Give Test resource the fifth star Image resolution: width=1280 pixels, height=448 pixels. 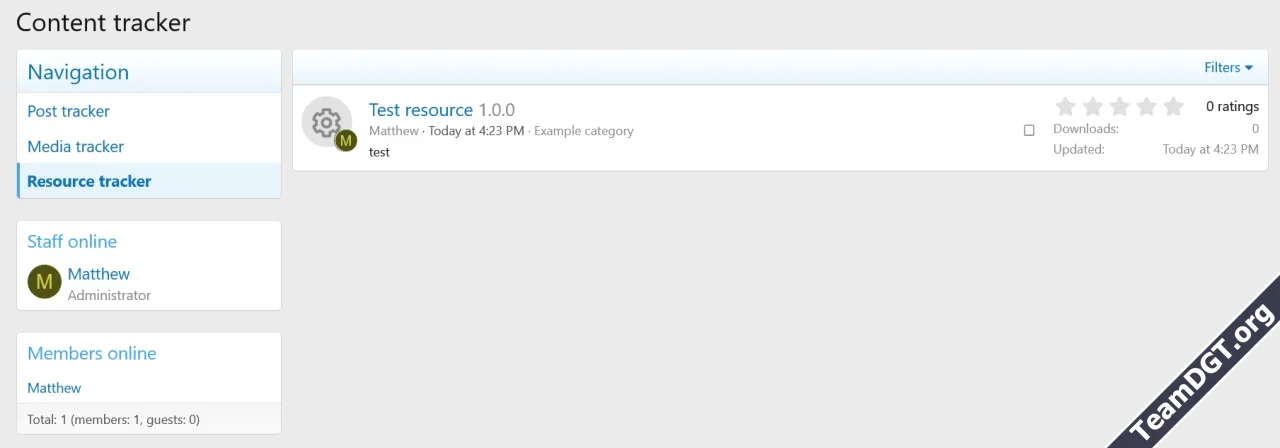pyautogui.click(x=1174, y=106)
